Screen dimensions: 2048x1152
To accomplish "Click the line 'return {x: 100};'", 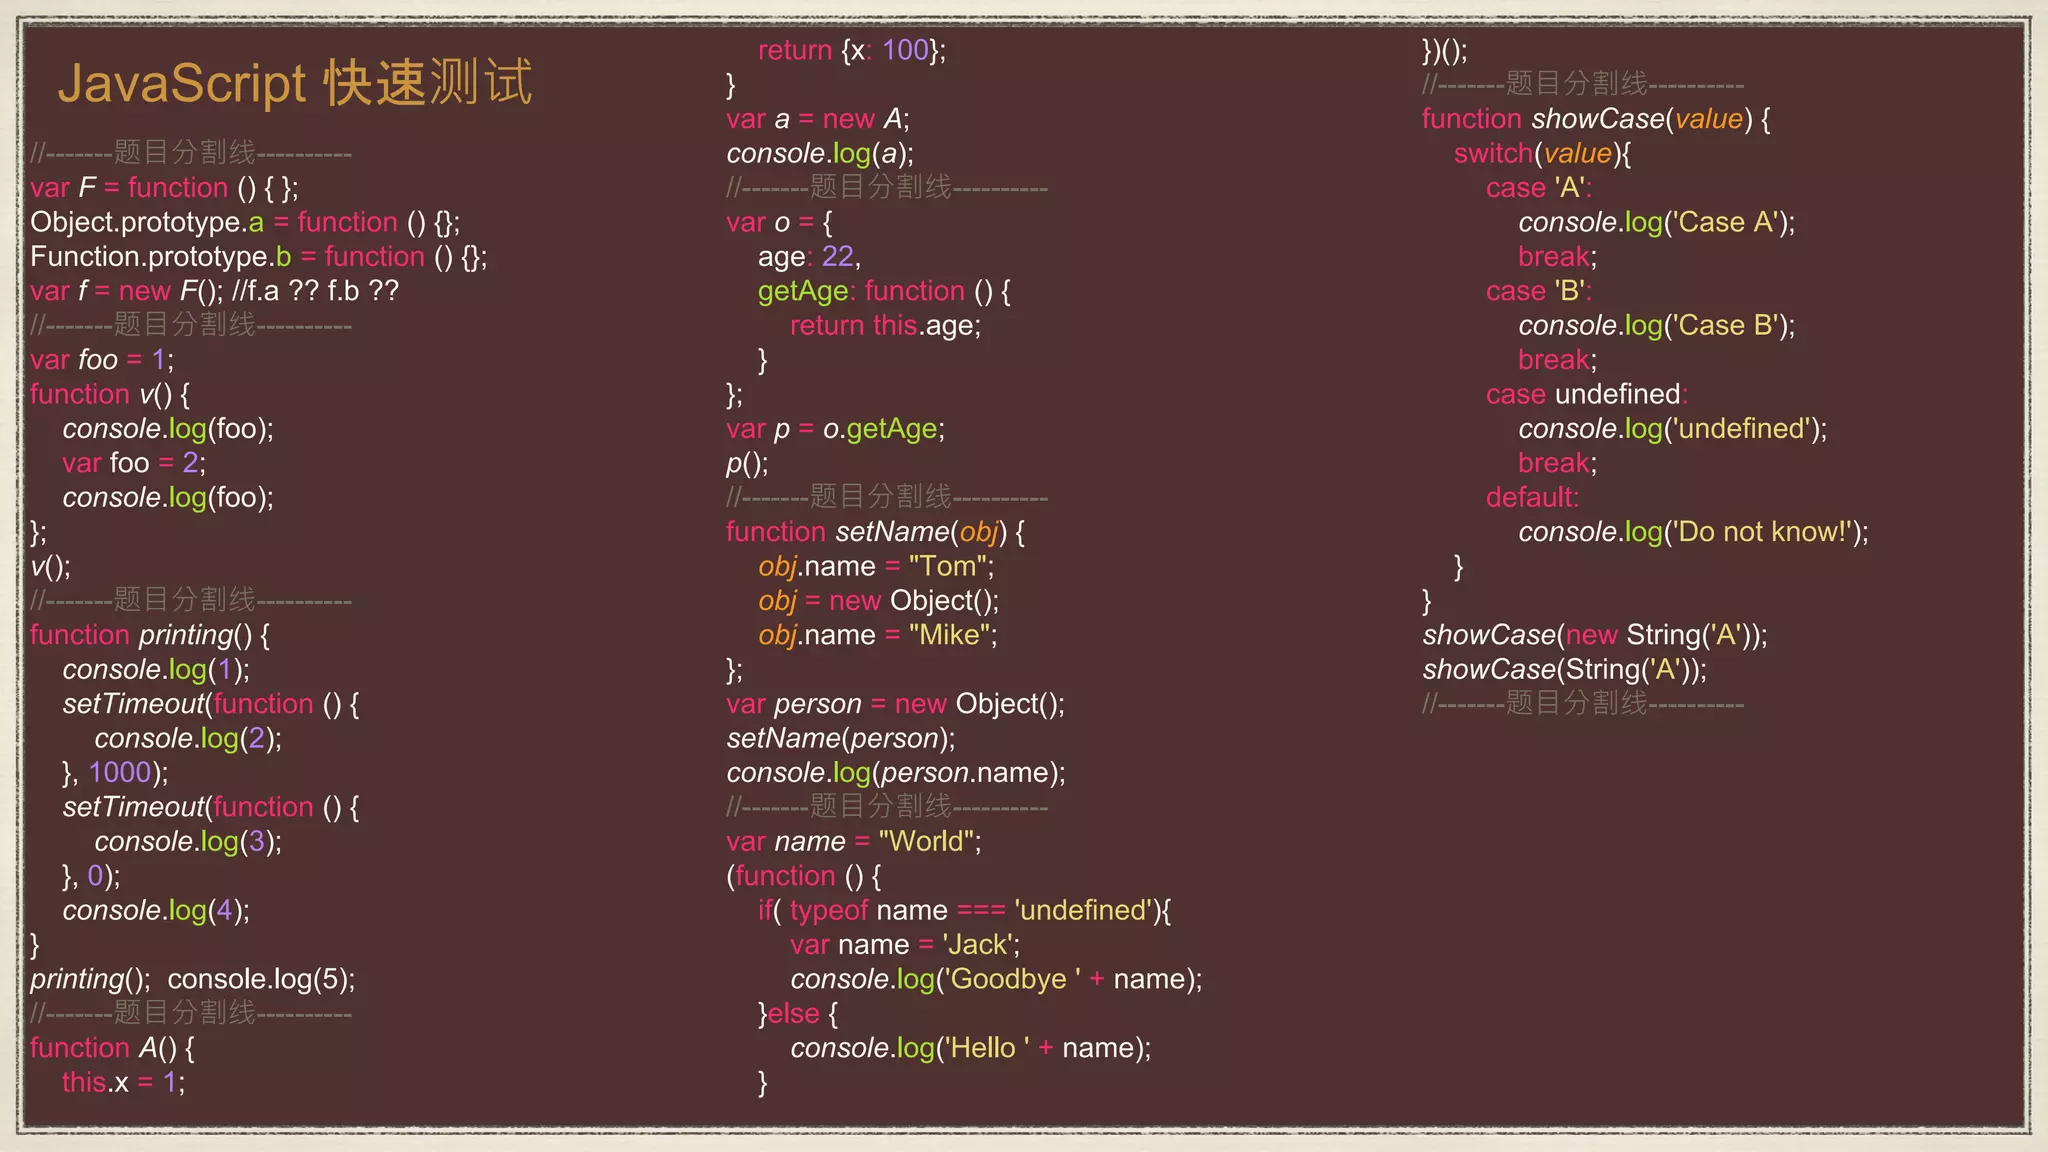I will pyautogui.click(x=852, y=50).
